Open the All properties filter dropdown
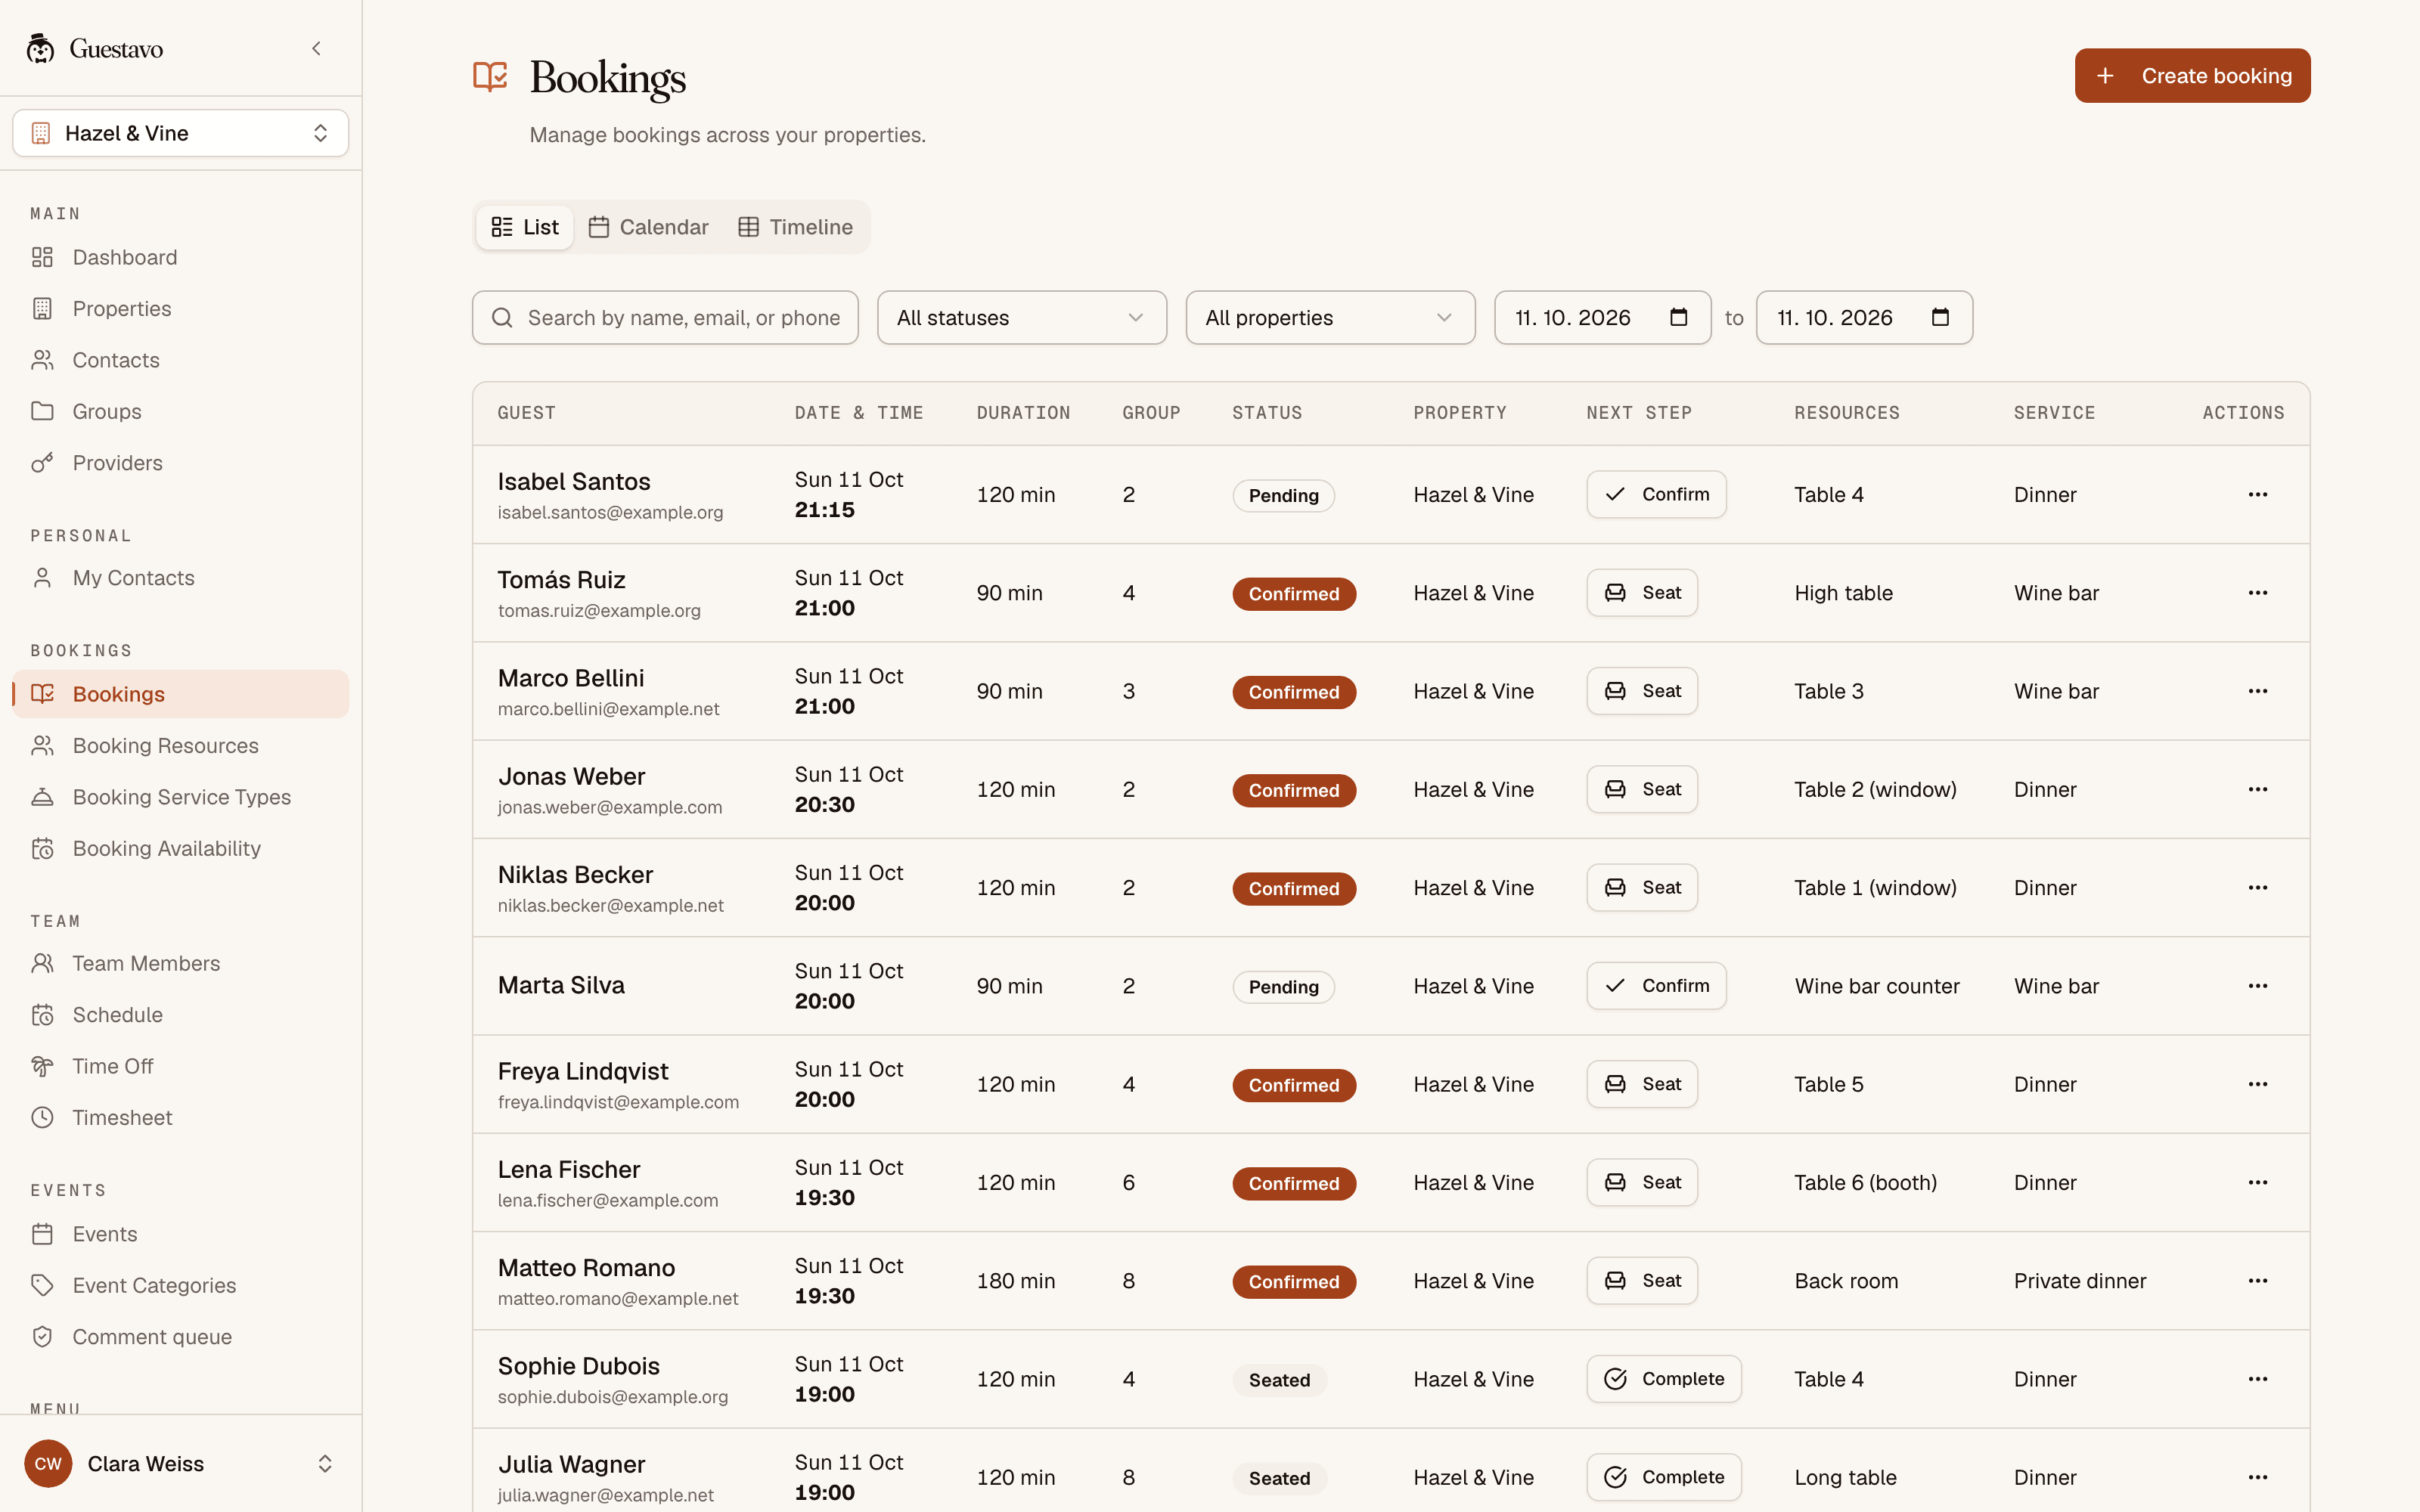The height and width of the screenshot is (1512, 2420). [1330, 318]
